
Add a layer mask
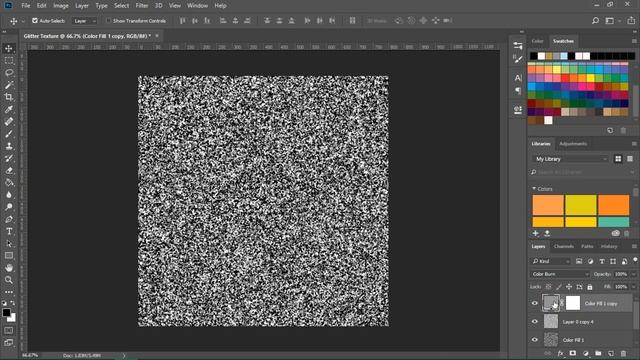pyautogui.click(x=573, y=353)
